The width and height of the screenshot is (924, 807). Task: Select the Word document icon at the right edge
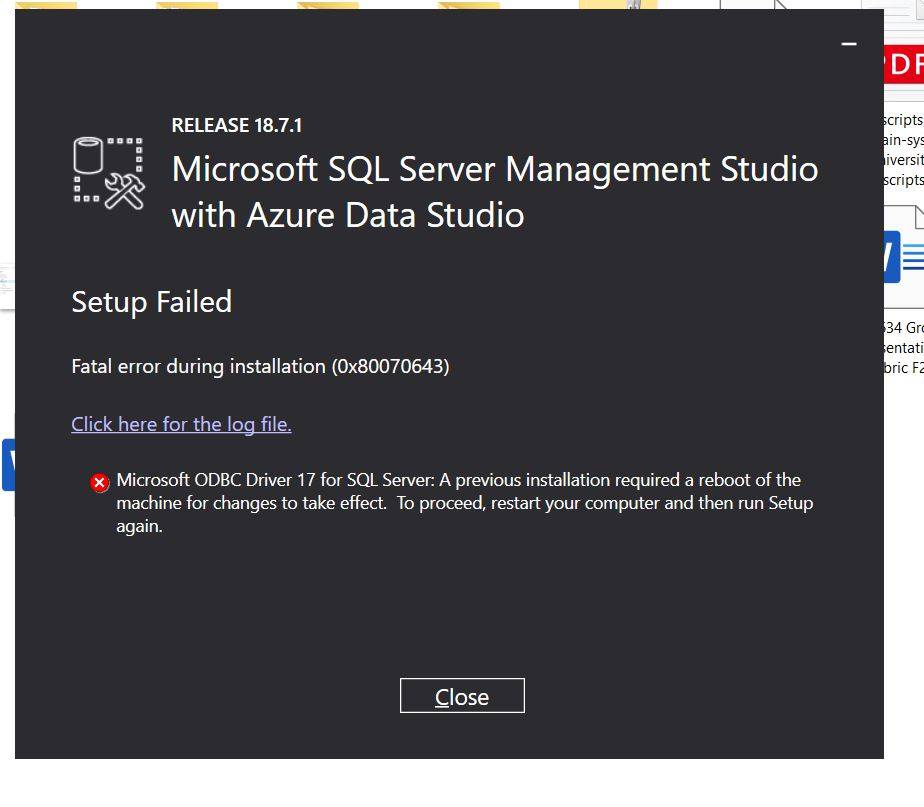[x=904, y=256]
